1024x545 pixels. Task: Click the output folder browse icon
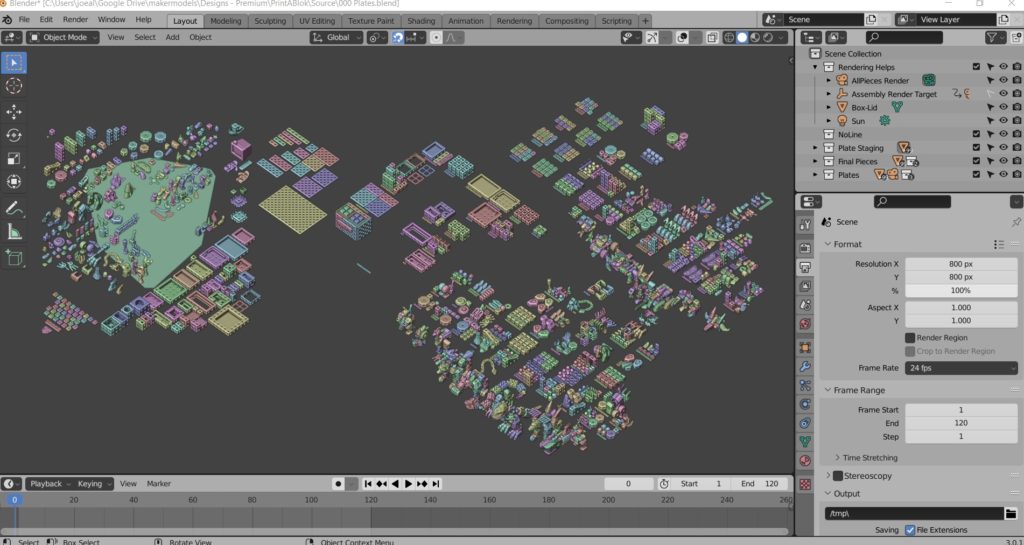click(1010, 513)
